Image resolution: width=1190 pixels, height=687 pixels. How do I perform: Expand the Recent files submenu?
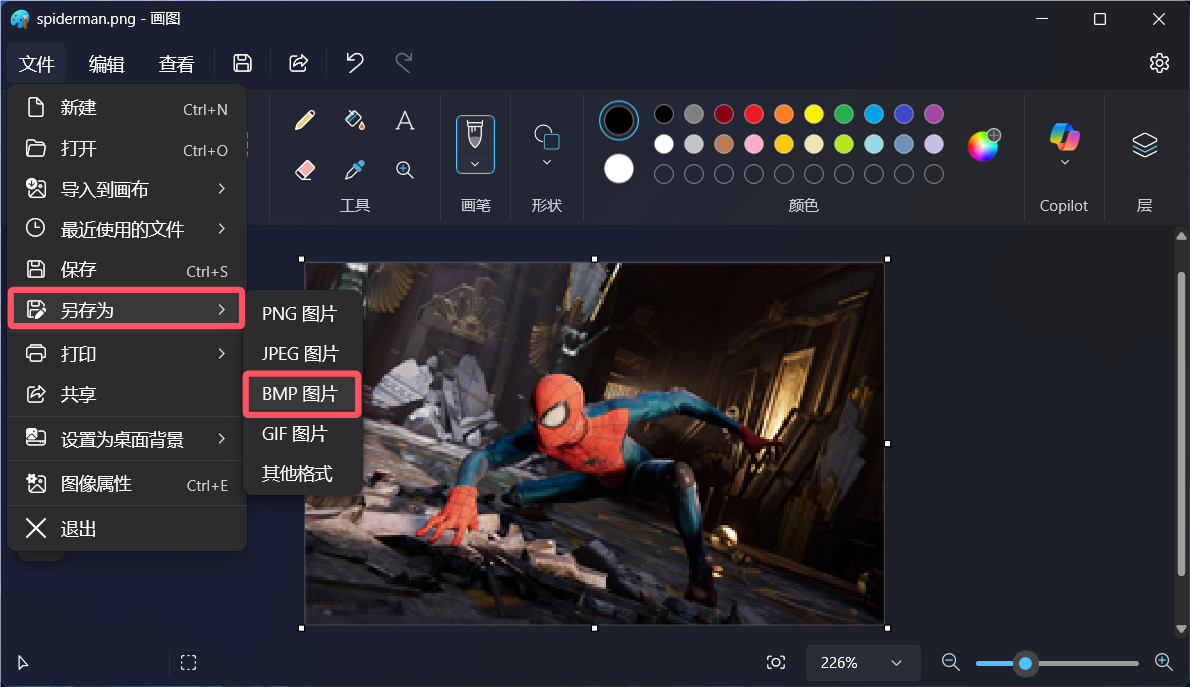221,228
